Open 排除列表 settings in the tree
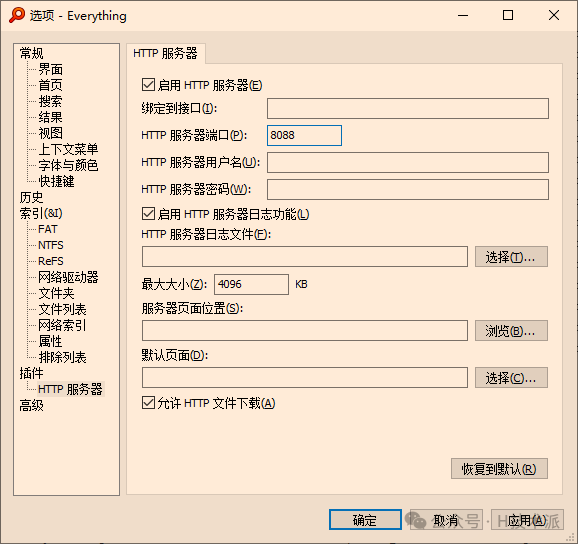Image resolution: width=578 pixels, height=544 pixels. (x=62, y=357)
